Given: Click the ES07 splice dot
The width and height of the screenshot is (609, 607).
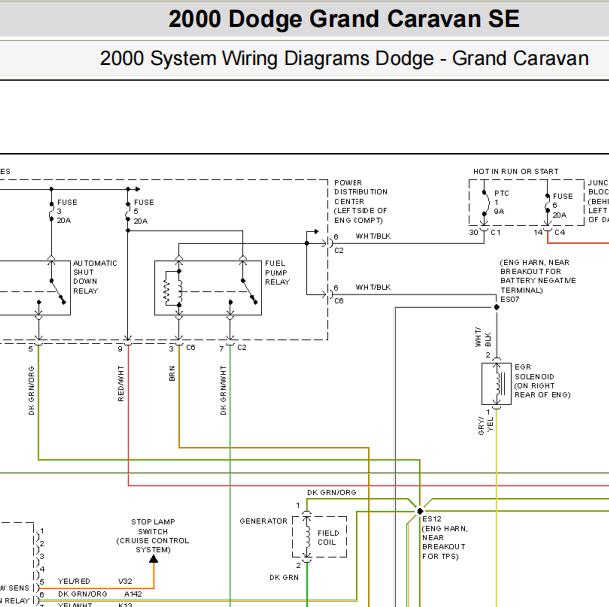Looking at the screenshot, I should coord(497,307).
